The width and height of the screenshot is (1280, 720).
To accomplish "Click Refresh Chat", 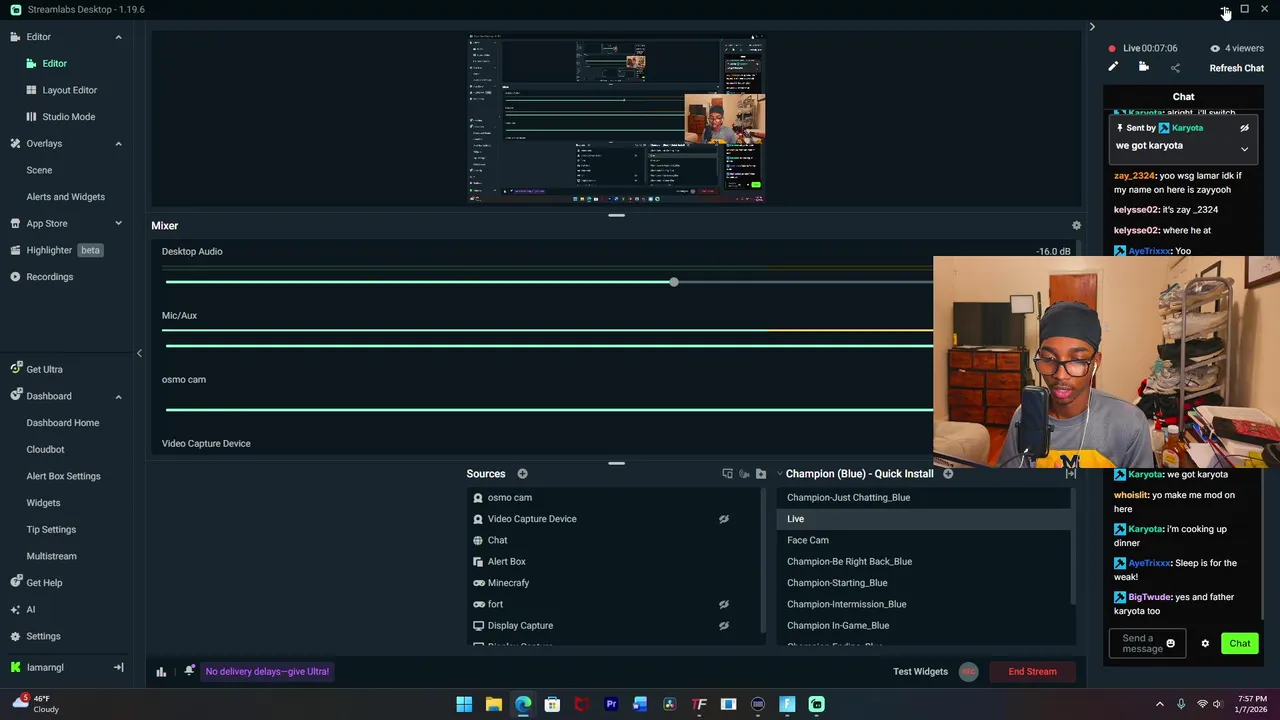I will (x=1237, y=68).
